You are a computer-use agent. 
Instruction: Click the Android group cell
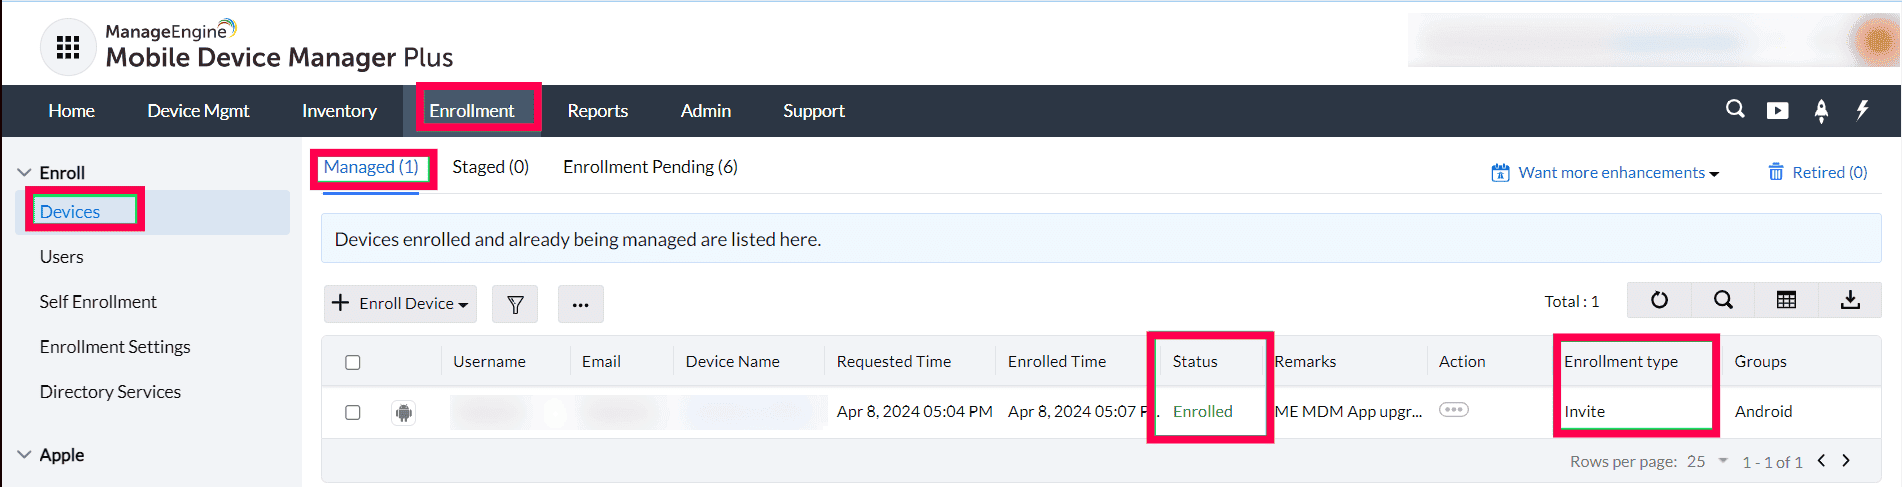point(1763,411)
